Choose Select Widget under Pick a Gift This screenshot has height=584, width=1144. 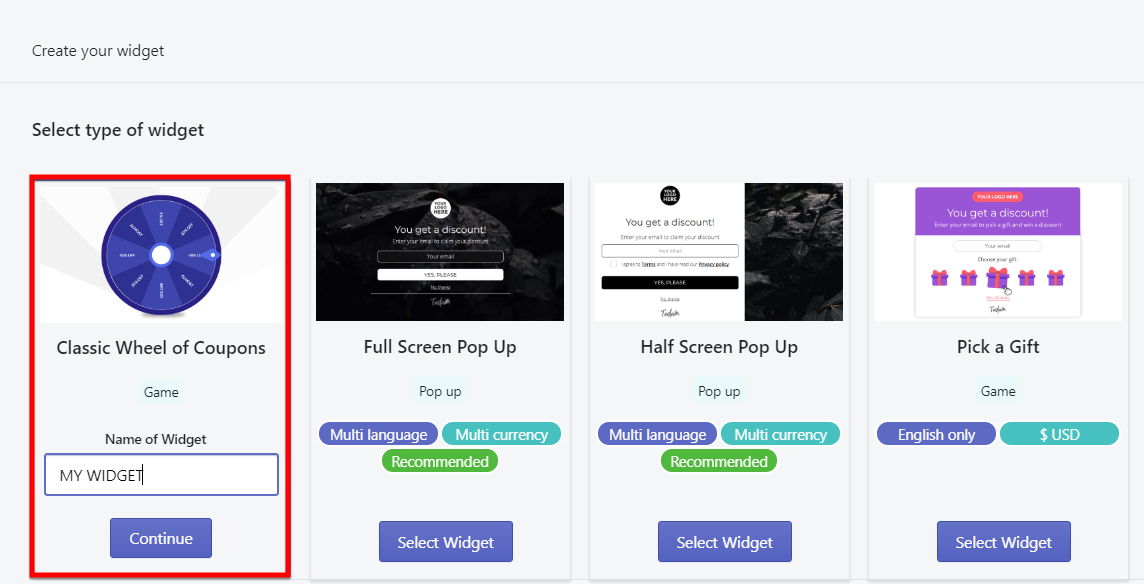[x=1004, y=542]
